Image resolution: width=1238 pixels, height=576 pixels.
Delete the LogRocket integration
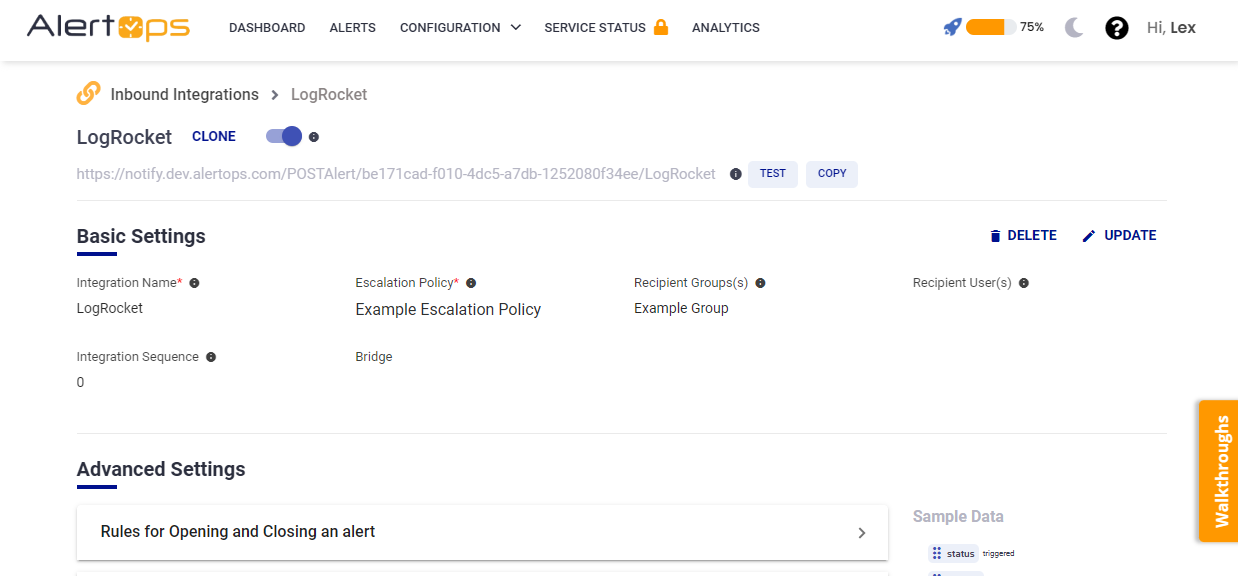coord(1022,236)
